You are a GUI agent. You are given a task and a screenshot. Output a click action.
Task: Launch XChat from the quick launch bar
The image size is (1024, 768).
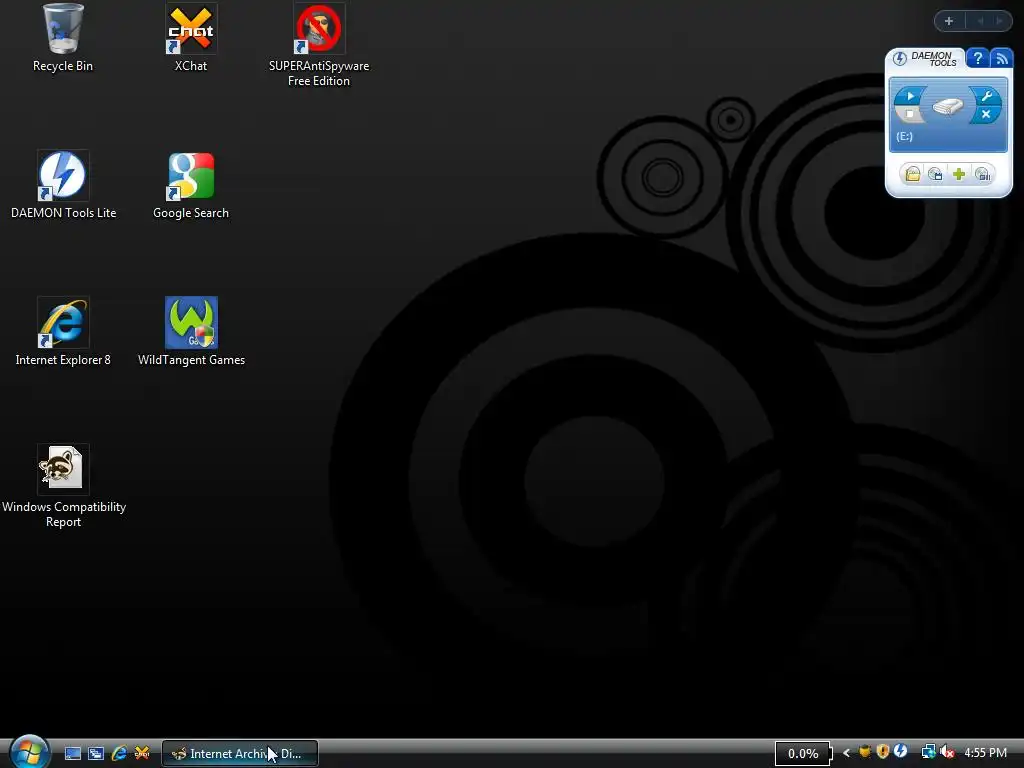point(142,753)
